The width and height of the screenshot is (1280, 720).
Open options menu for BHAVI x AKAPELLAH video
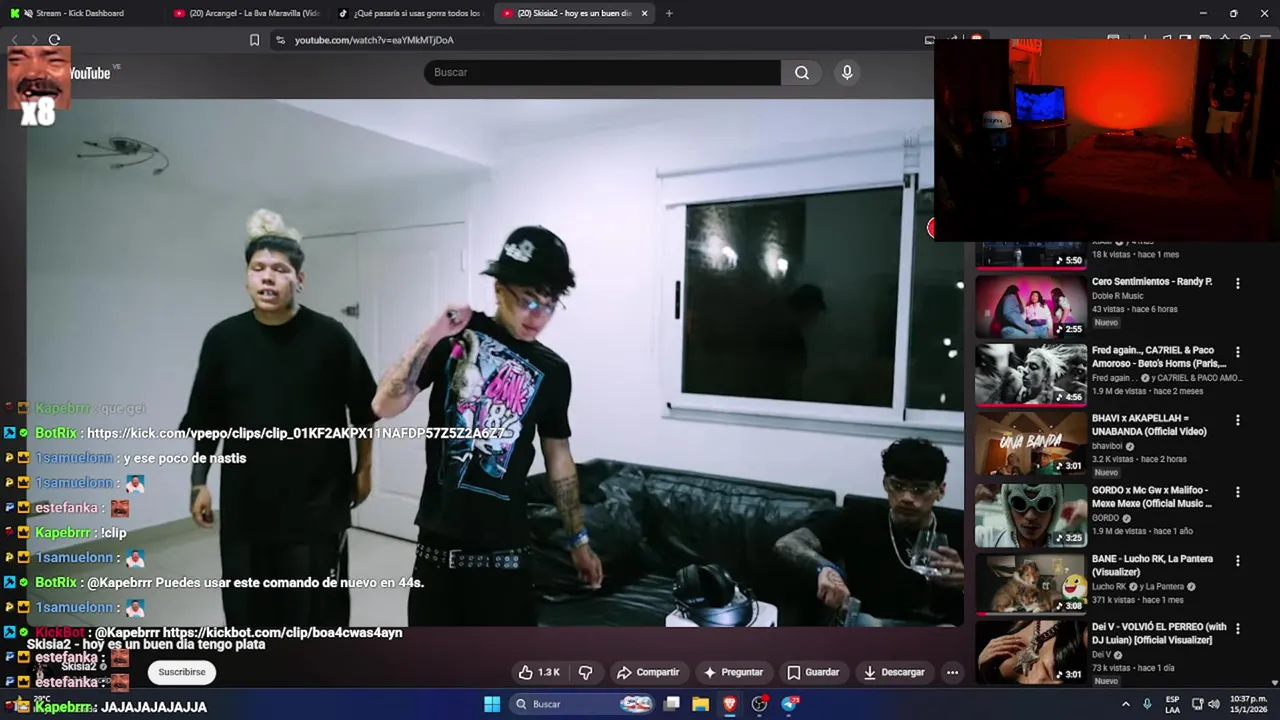pyautogui.click(x=1237, y=420)
